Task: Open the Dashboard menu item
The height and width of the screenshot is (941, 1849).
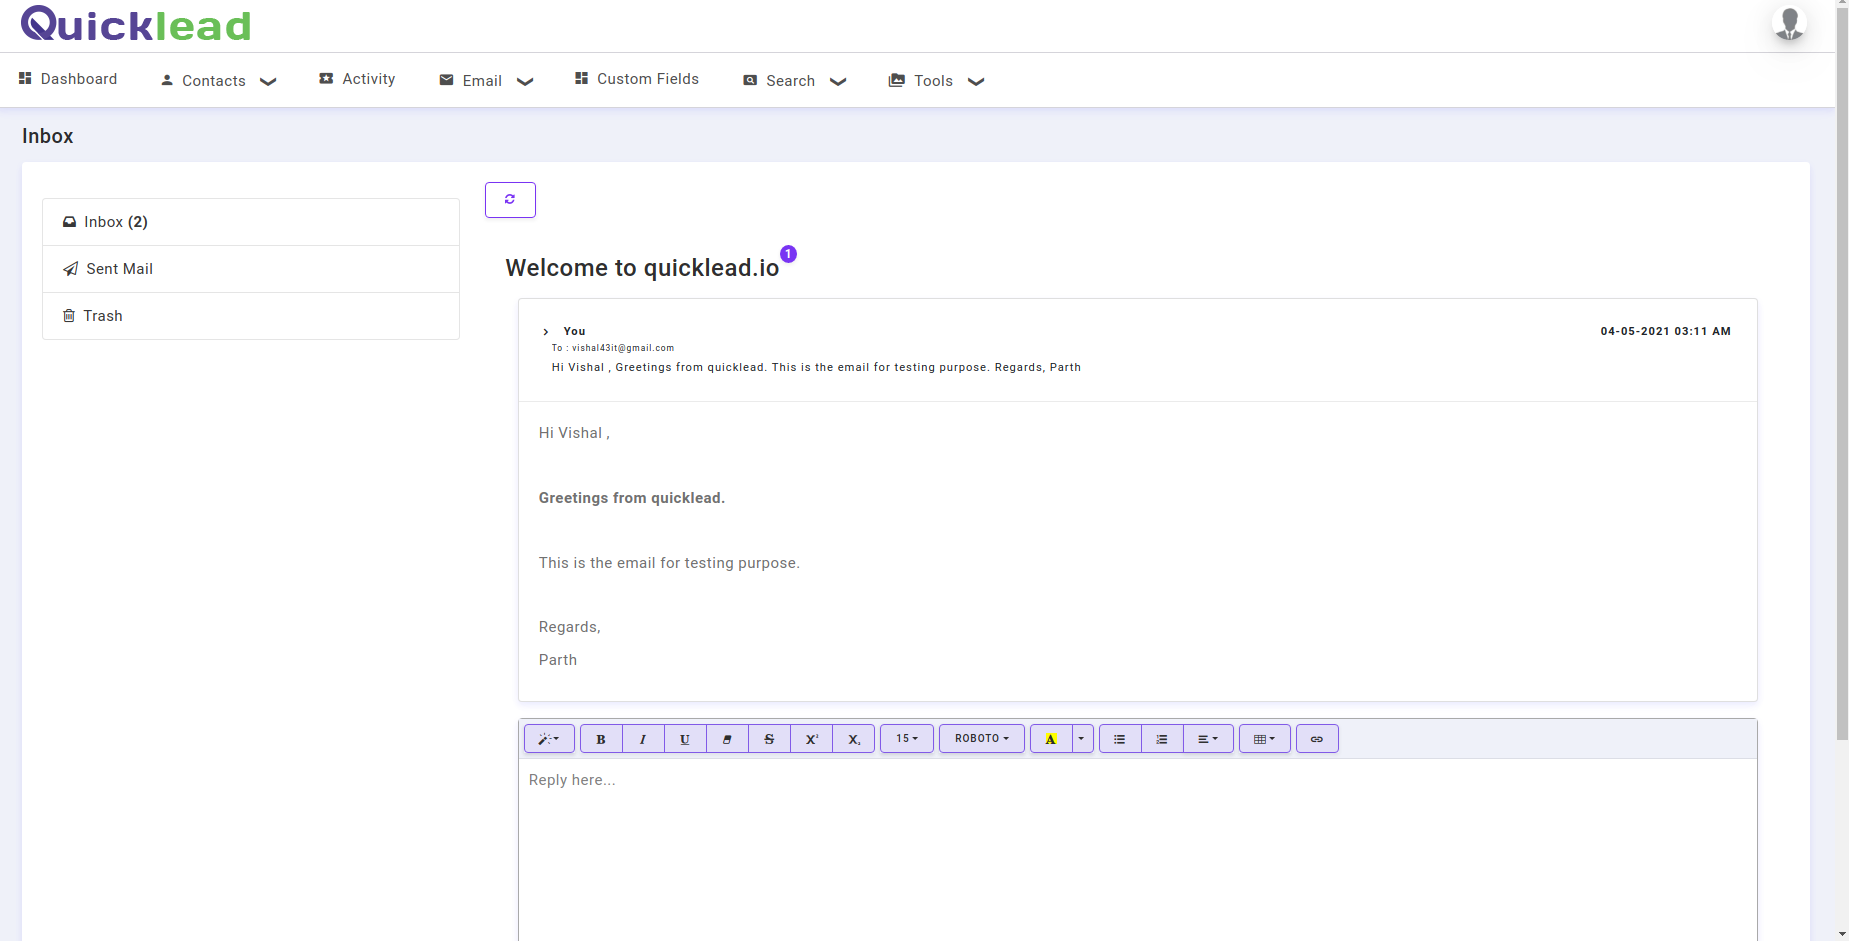Action: (x=68, y=79)
